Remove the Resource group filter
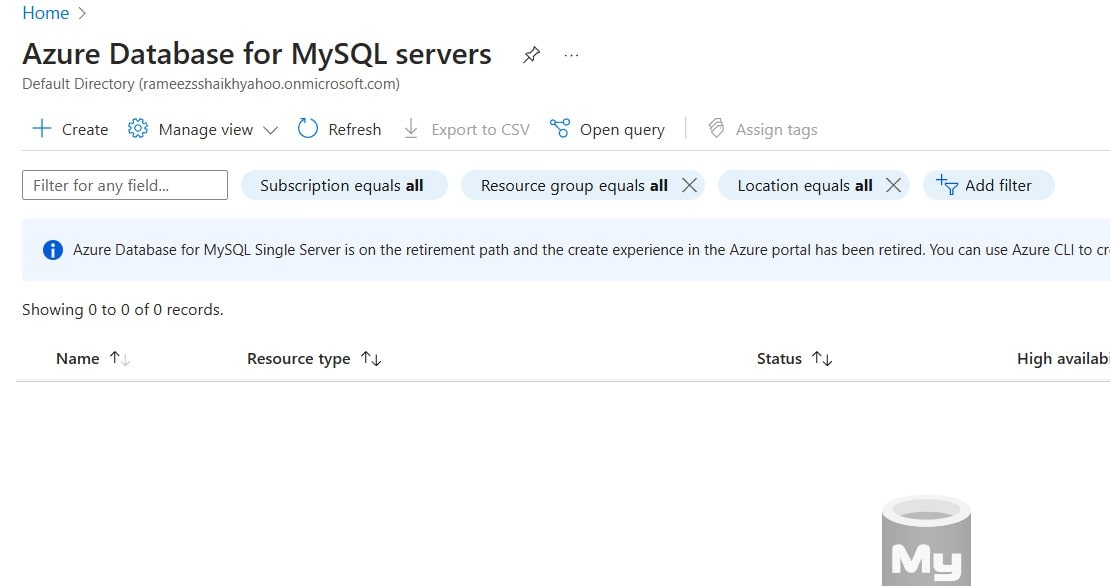 pos(690,185)
